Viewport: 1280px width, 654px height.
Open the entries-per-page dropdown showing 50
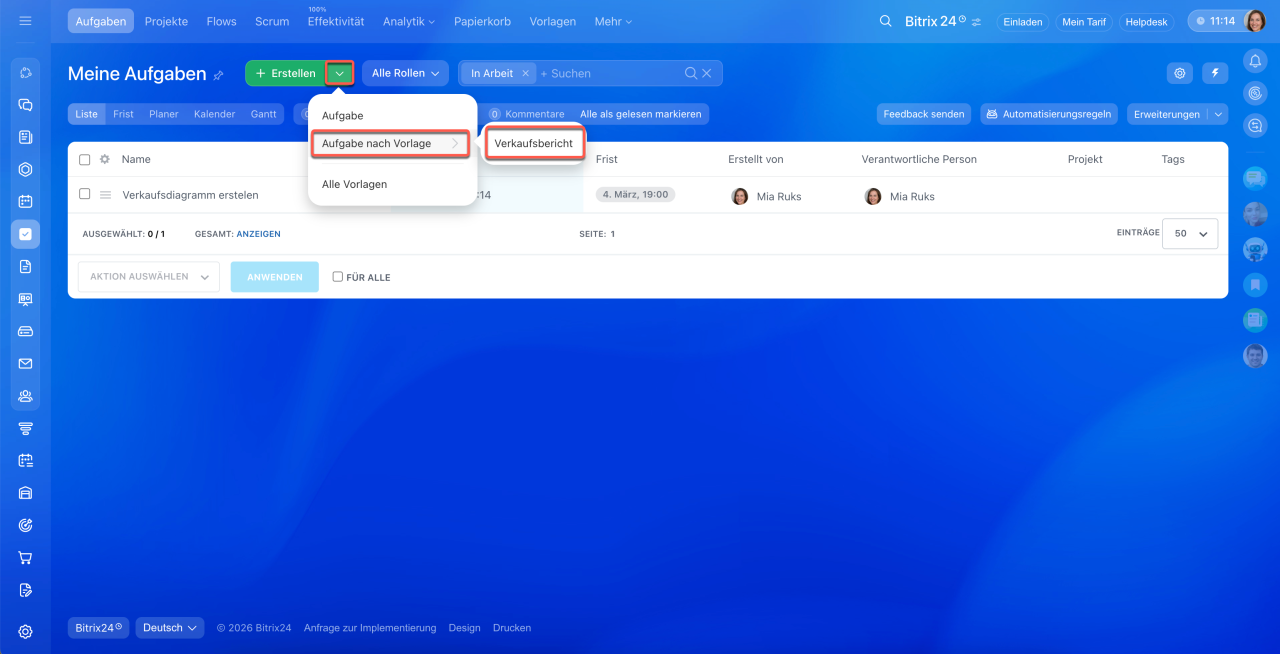(1190, 233)
